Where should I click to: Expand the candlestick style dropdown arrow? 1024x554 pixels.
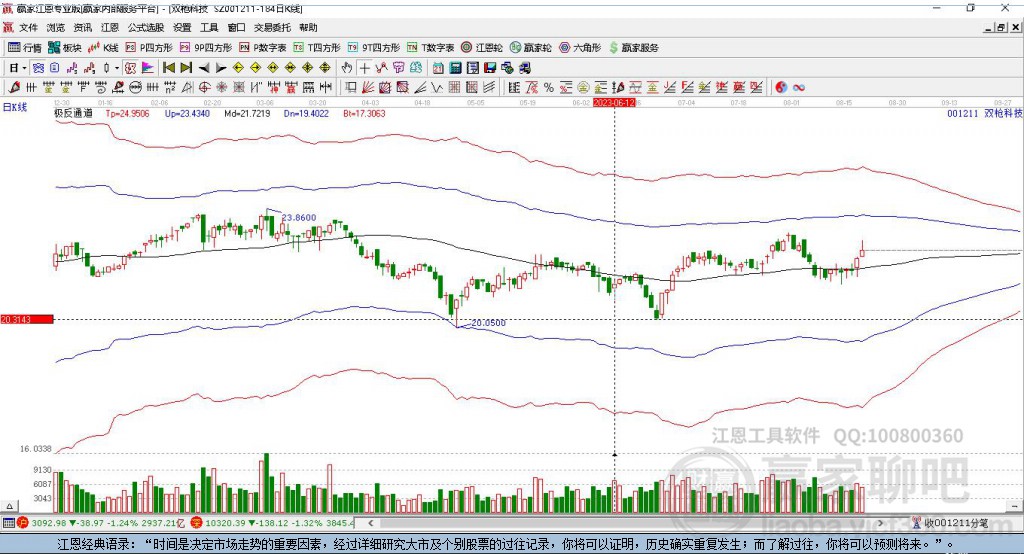point(117,68)
